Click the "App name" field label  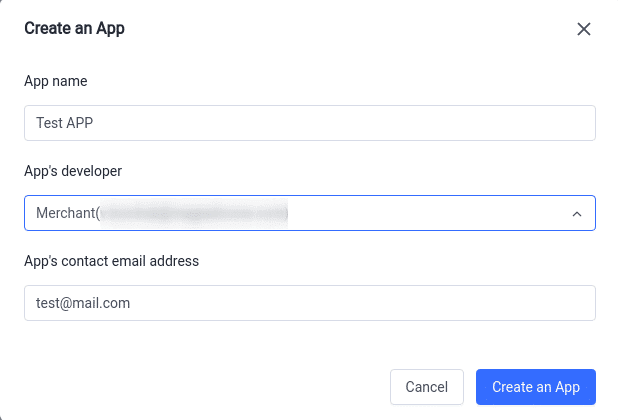point(56,81)
